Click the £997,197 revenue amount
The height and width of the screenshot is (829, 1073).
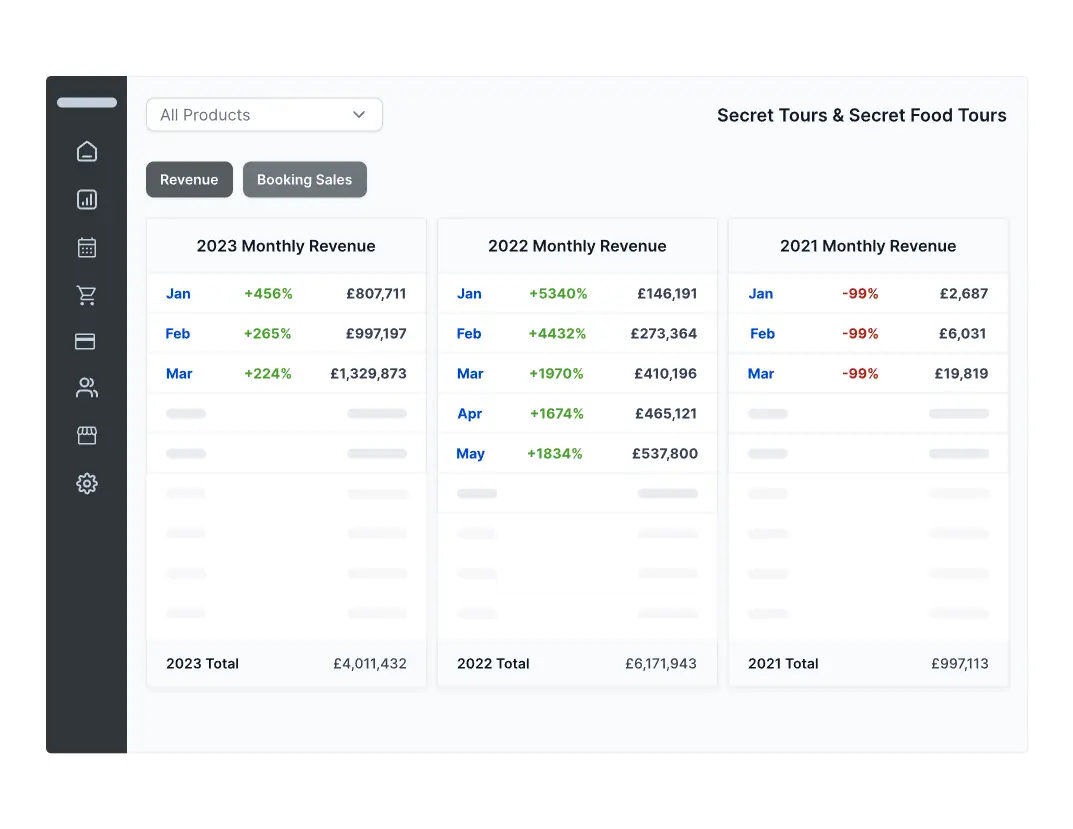pyautogui.click(x=376, y=333)
